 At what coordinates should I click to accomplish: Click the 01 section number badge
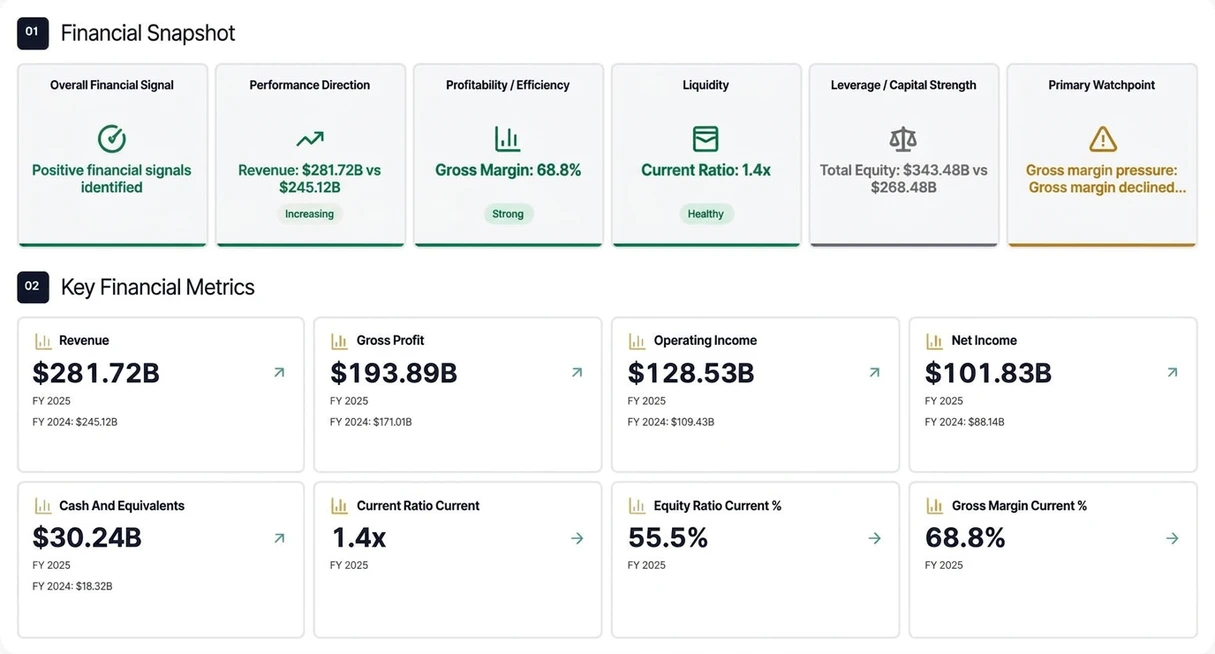(33, 33)
